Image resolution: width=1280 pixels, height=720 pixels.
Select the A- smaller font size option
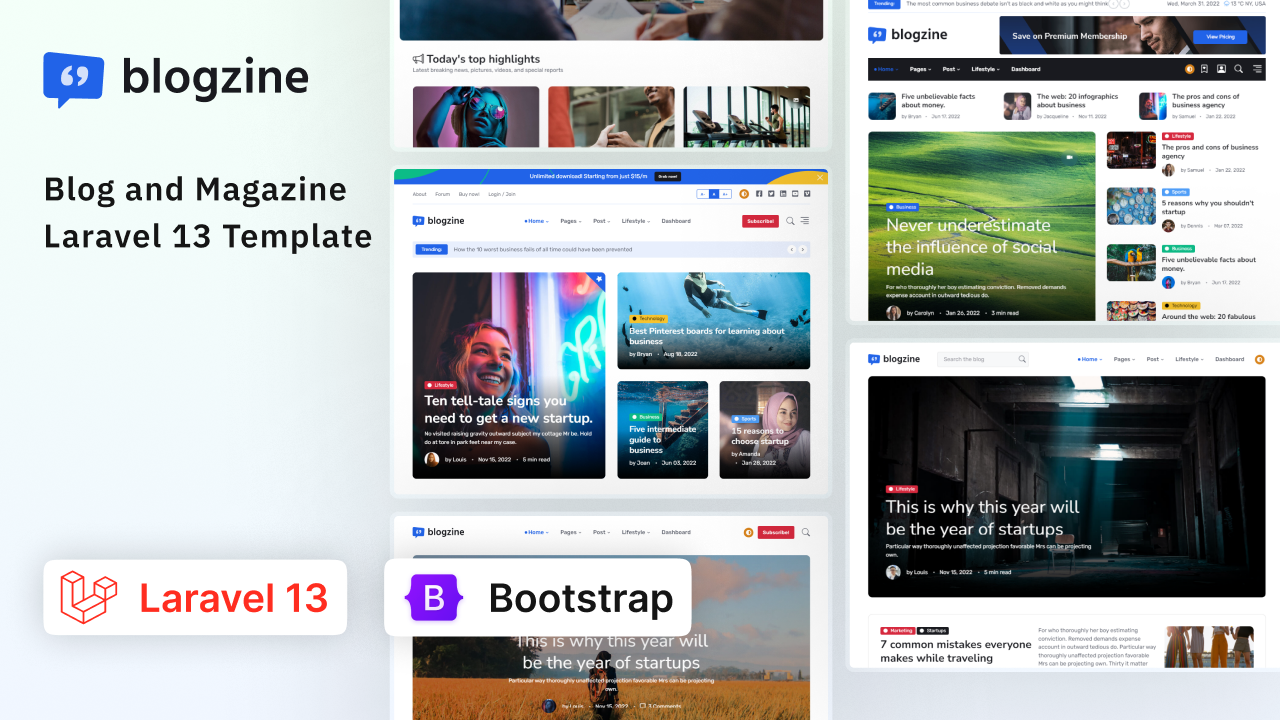click(x=703, y=194)
